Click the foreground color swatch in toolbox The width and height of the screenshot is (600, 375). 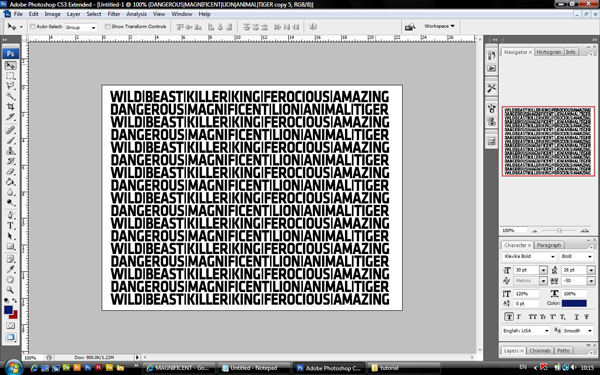click(x=8, y=310)
